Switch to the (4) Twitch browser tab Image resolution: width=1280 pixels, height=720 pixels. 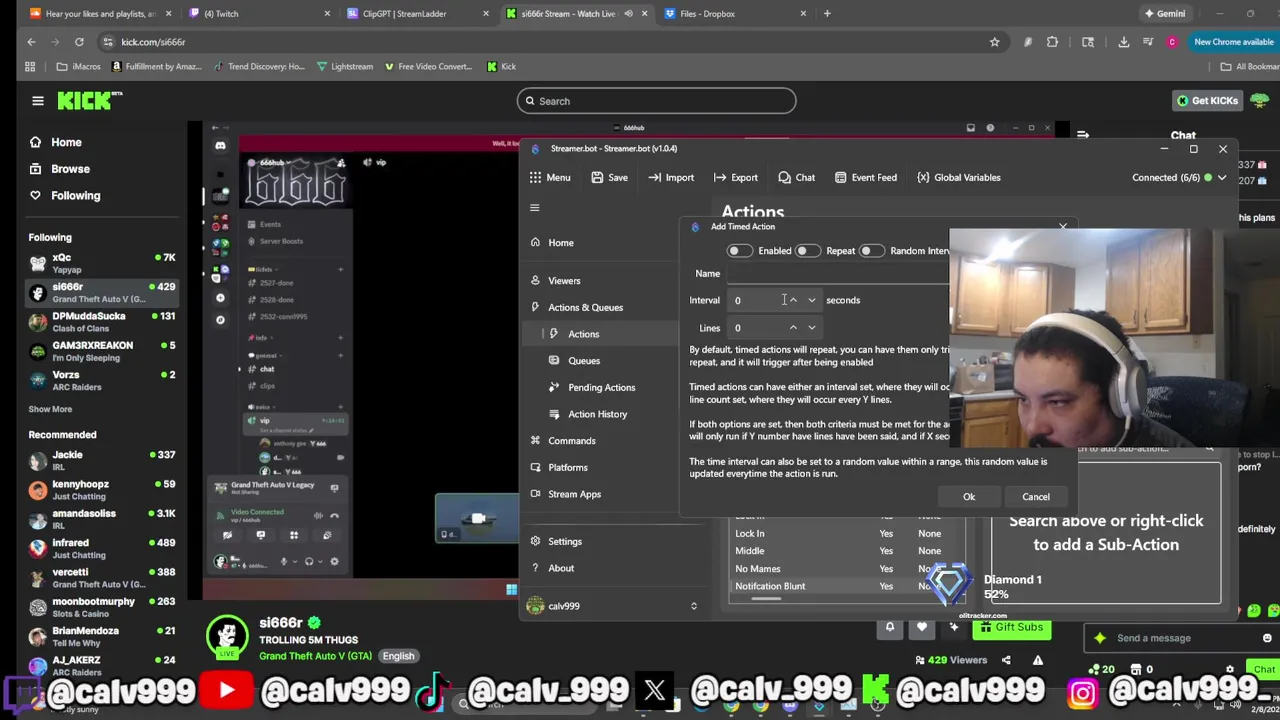click(260, 14)
